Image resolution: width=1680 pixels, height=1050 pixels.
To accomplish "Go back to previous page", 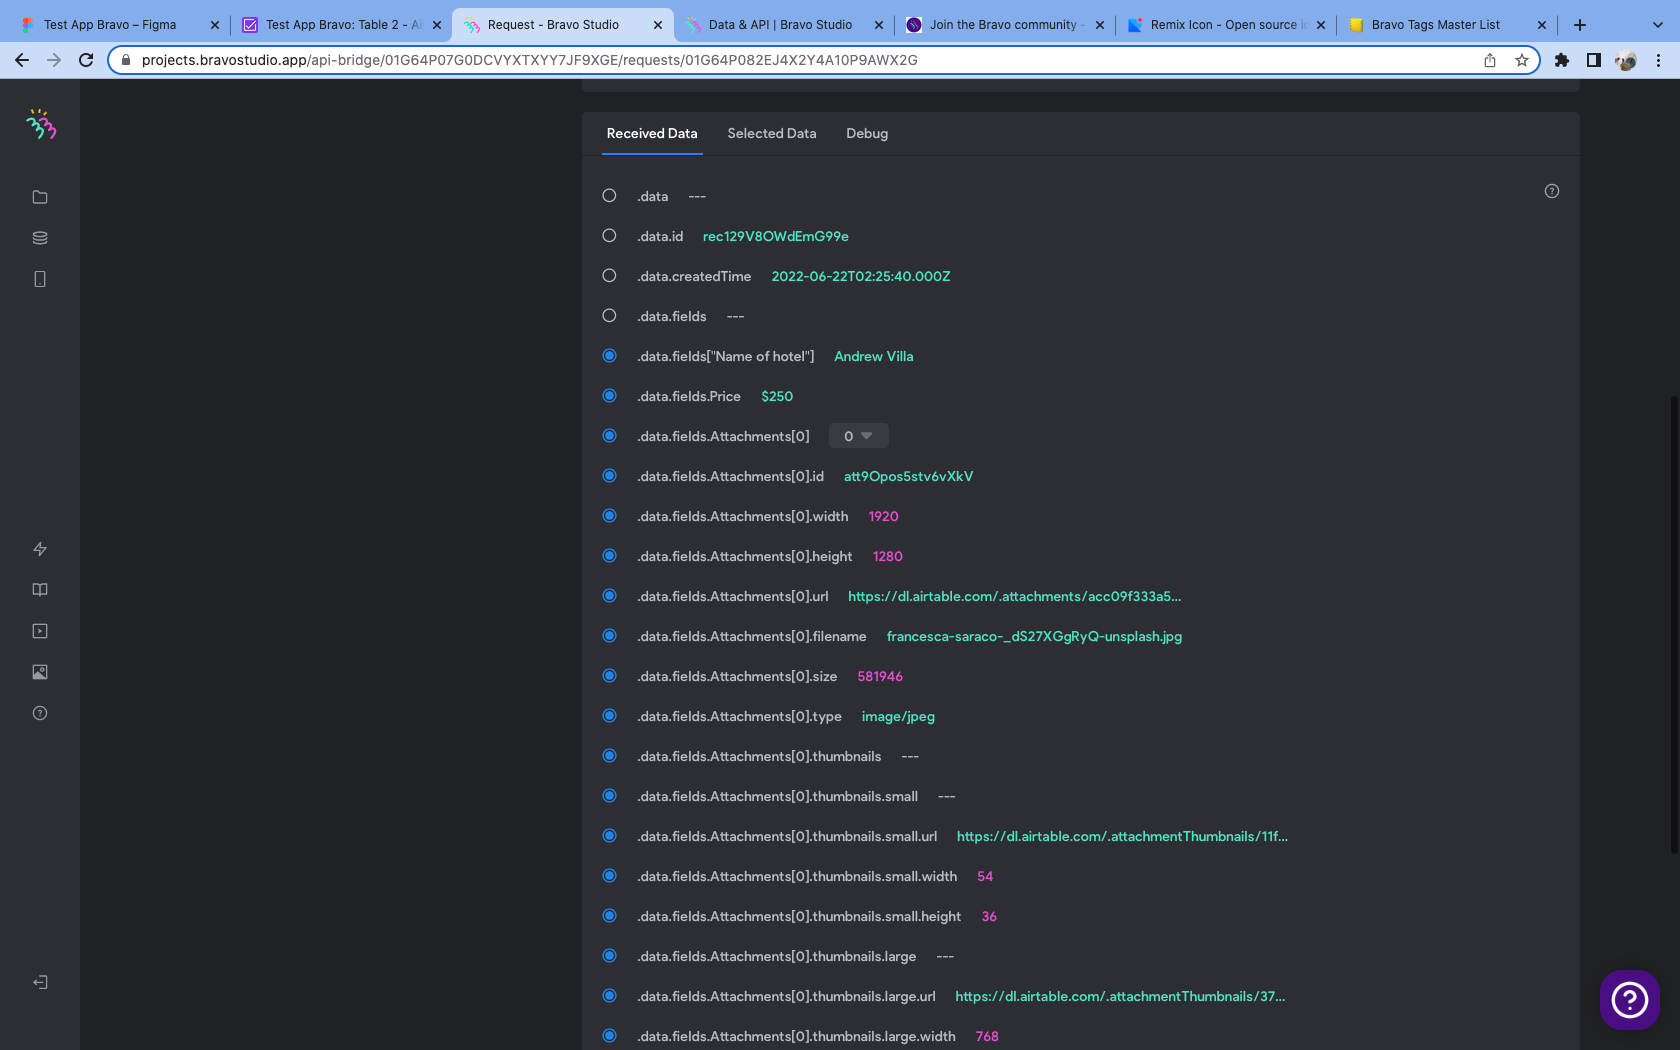I will pos(22,60).
